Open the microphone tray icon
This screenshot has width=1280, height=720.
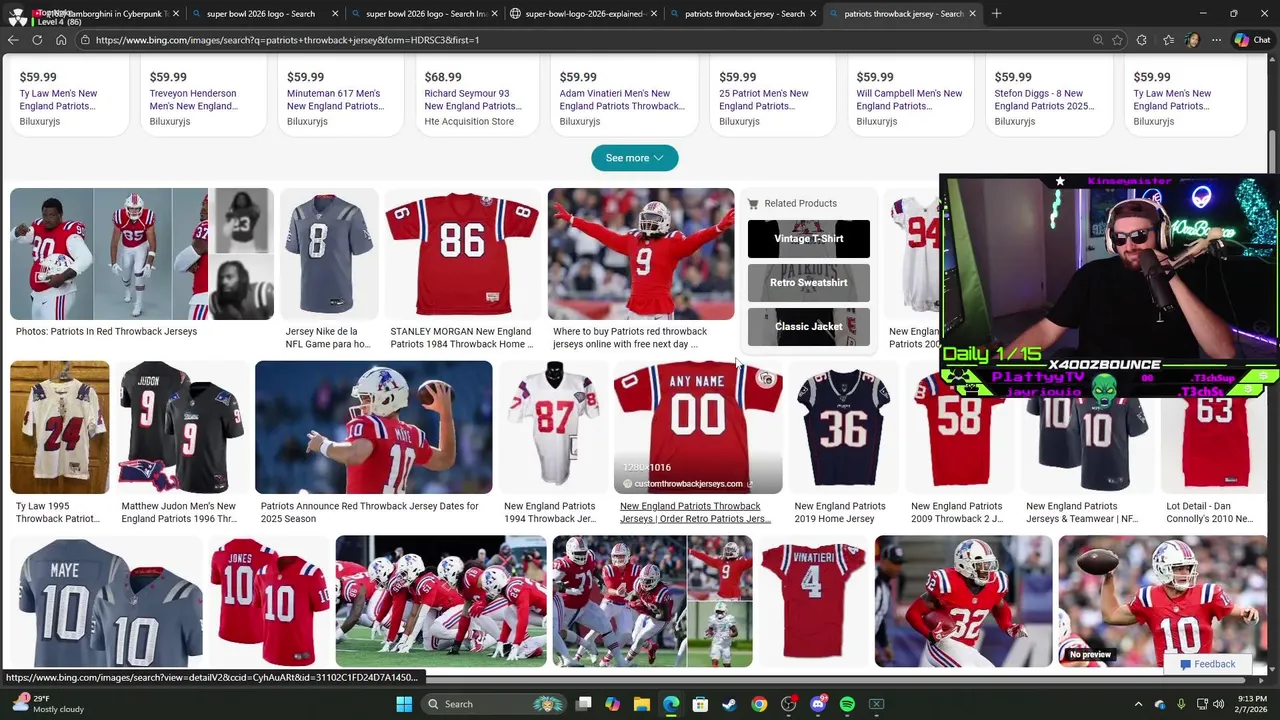pyautogui.click(x=1181, y=704)
